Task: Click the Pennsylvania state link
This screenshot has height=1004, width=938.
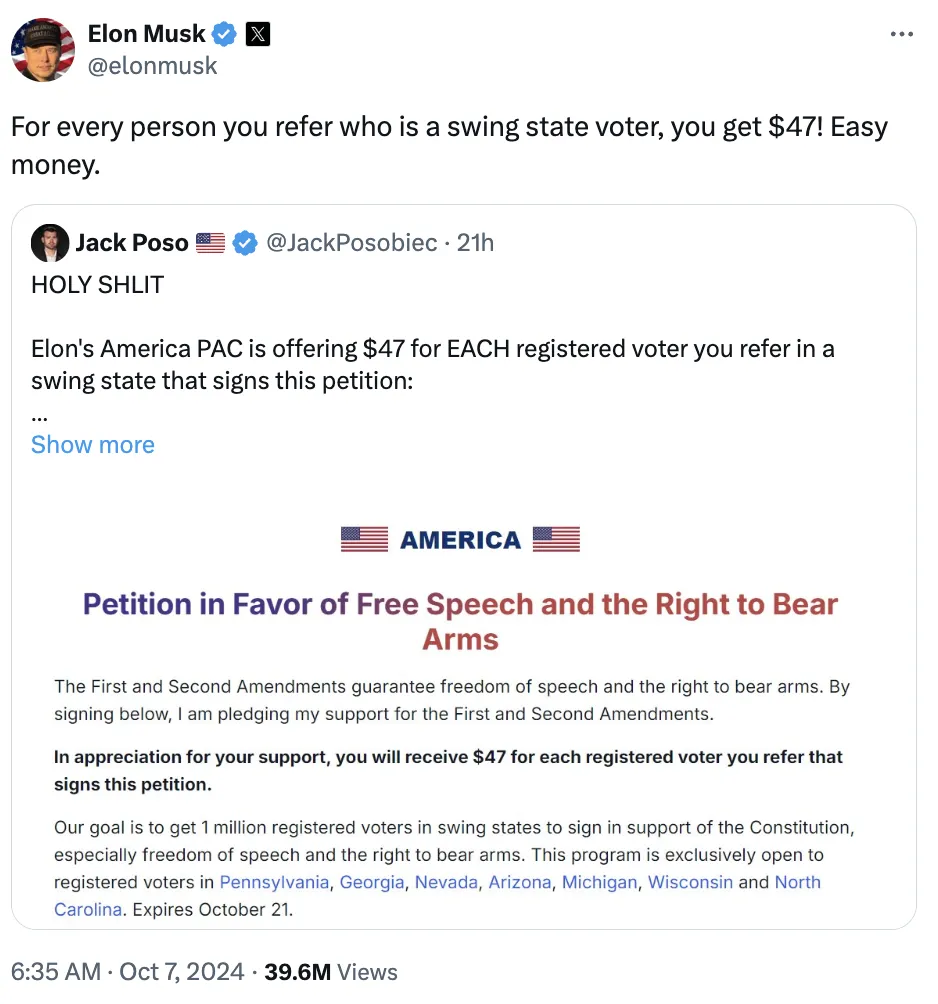Action: point(274,882)
